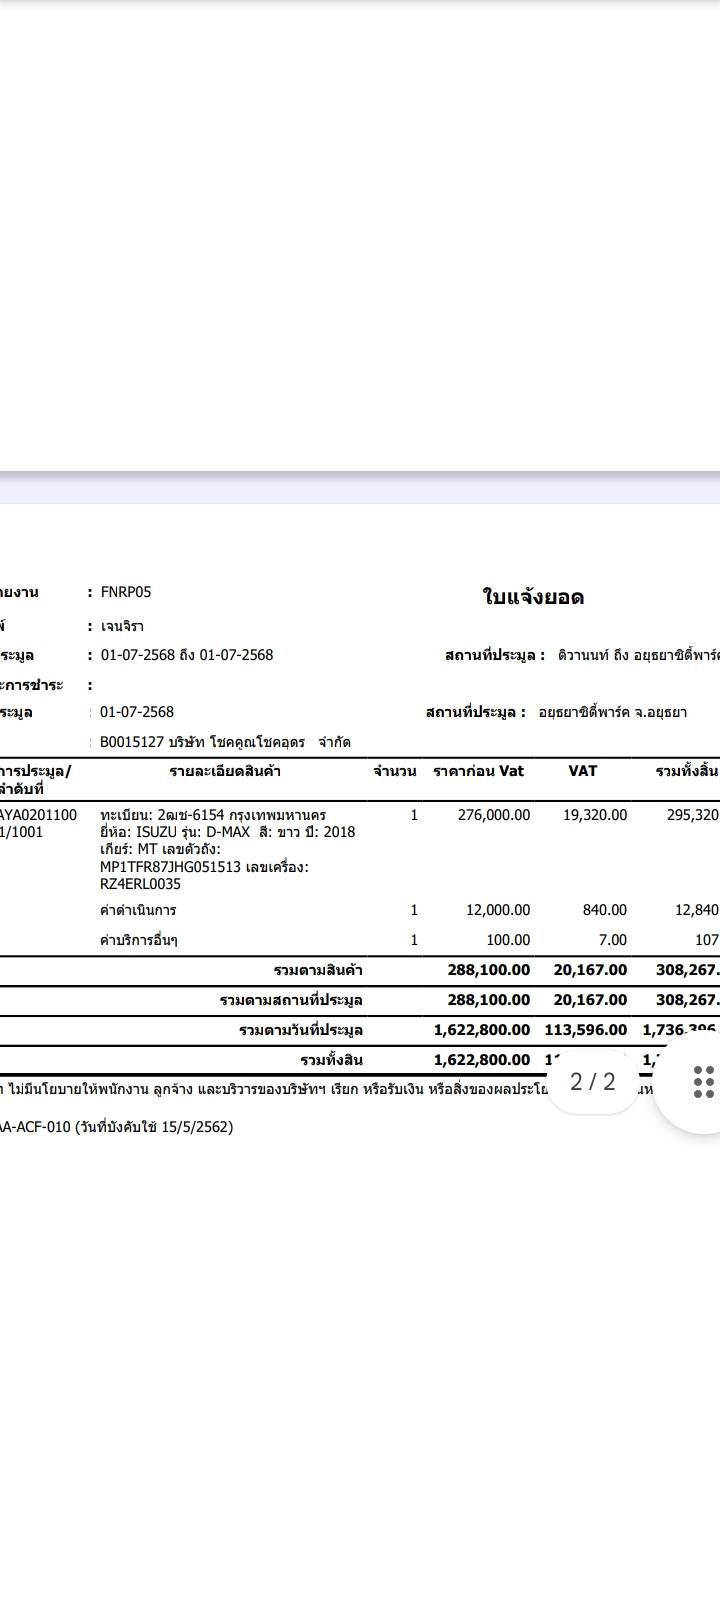Tap the 2 / 2 page indicator
Screen dimensions: 720x1604
pos(593,1081)
